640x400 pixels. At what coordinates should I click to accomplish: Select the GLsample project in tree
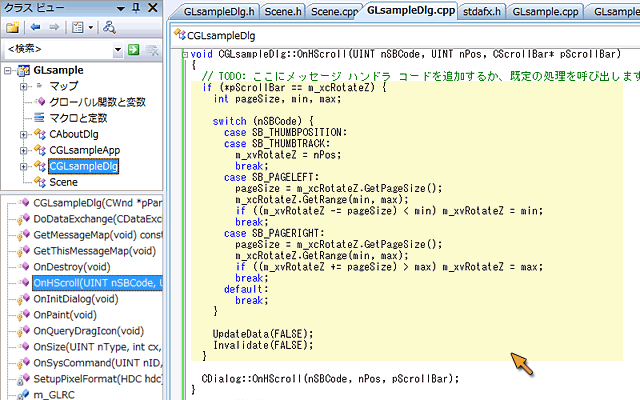pyautogui.click(x=58, y=70)
